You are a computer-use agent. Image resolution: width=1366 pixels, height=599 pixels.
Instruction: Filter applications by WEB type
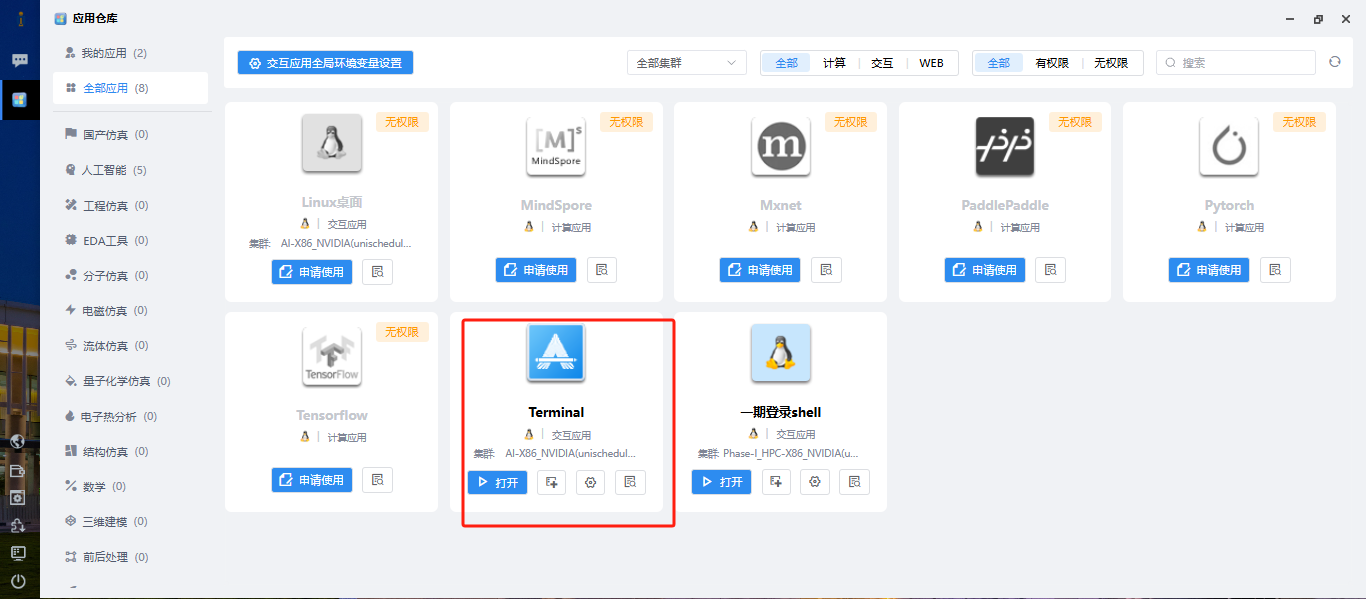pyautogui.click(x=931, y=63)
